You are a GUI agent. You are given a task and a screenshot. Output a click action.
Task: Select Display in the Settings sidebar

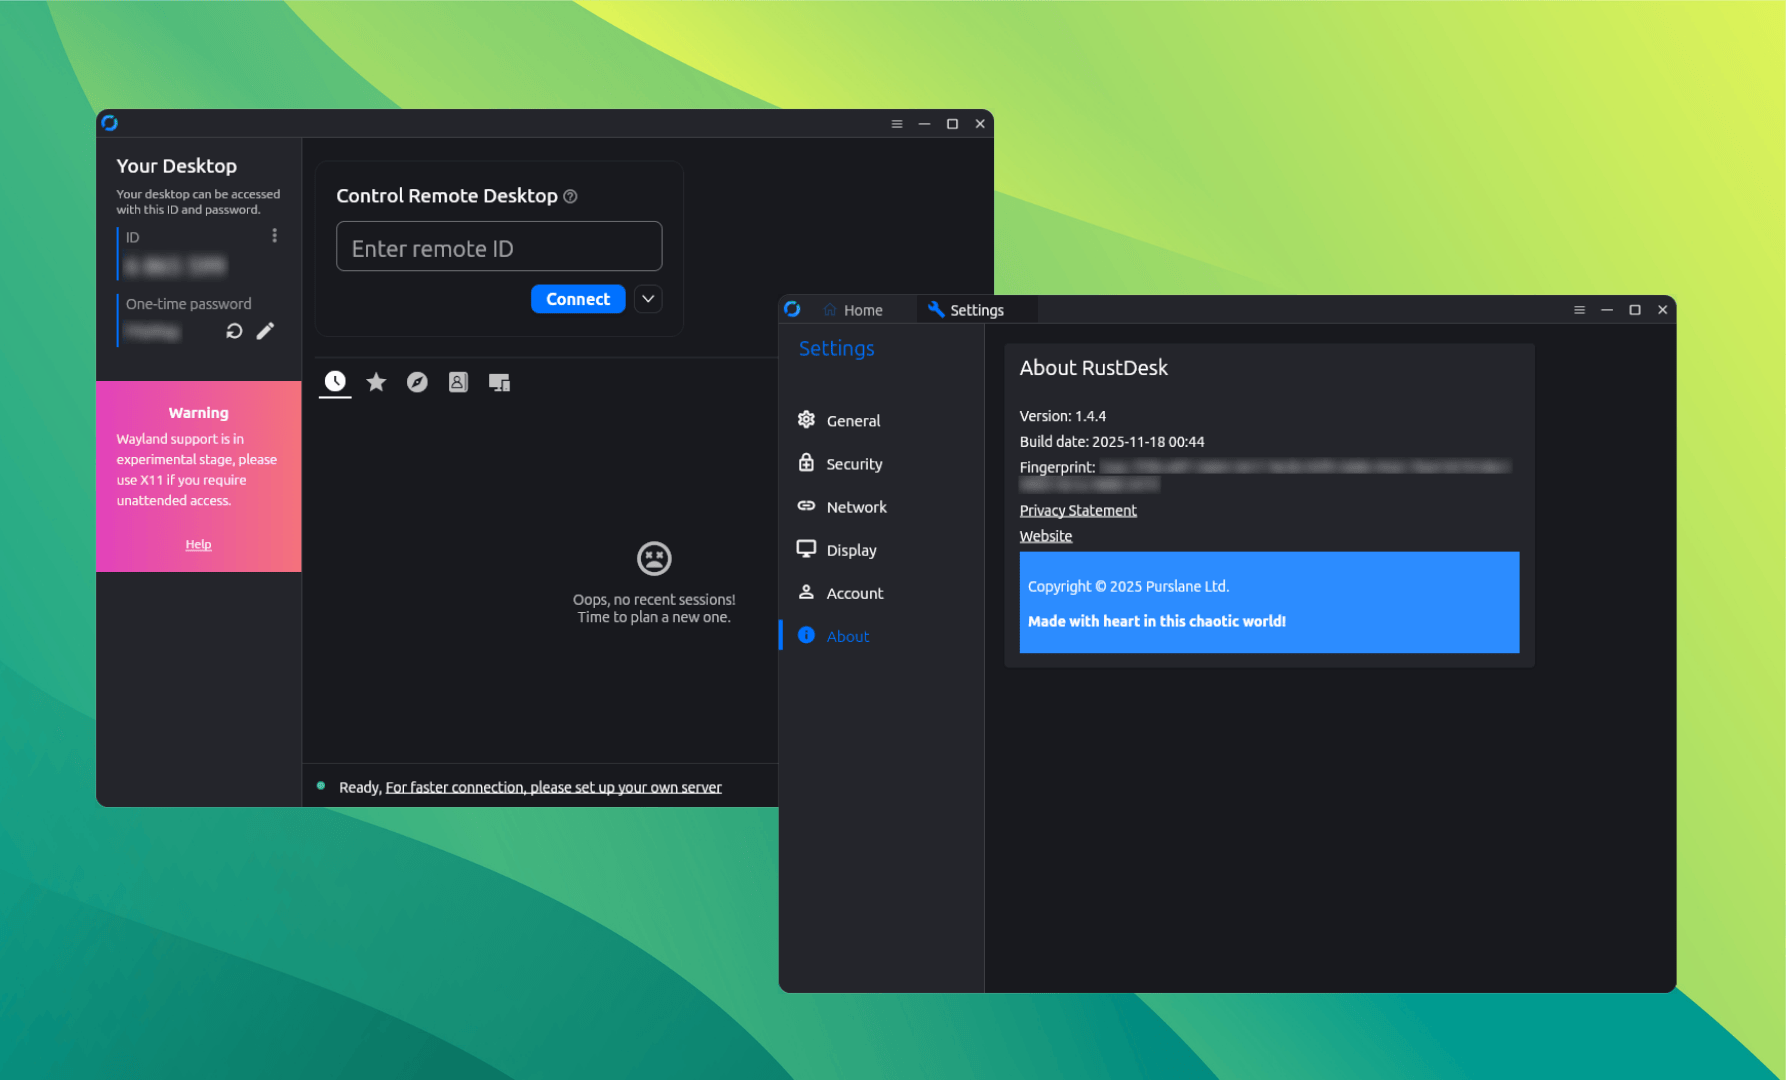coord(852,549)
